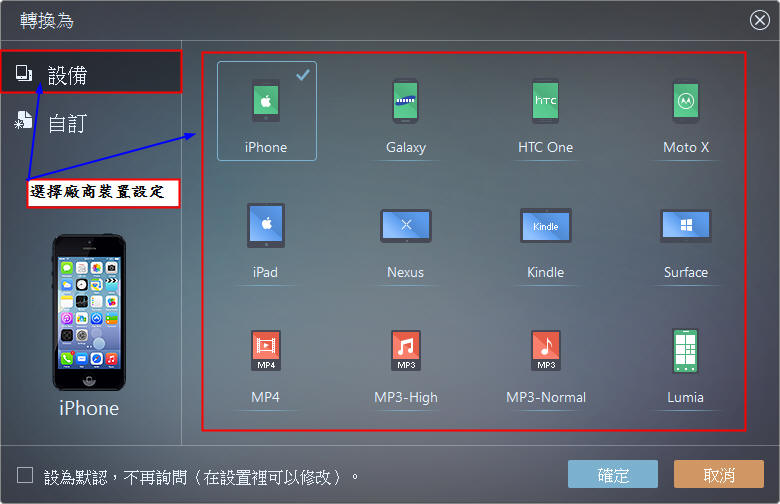Pick the Kindle device preset

[x=545, y=226]
